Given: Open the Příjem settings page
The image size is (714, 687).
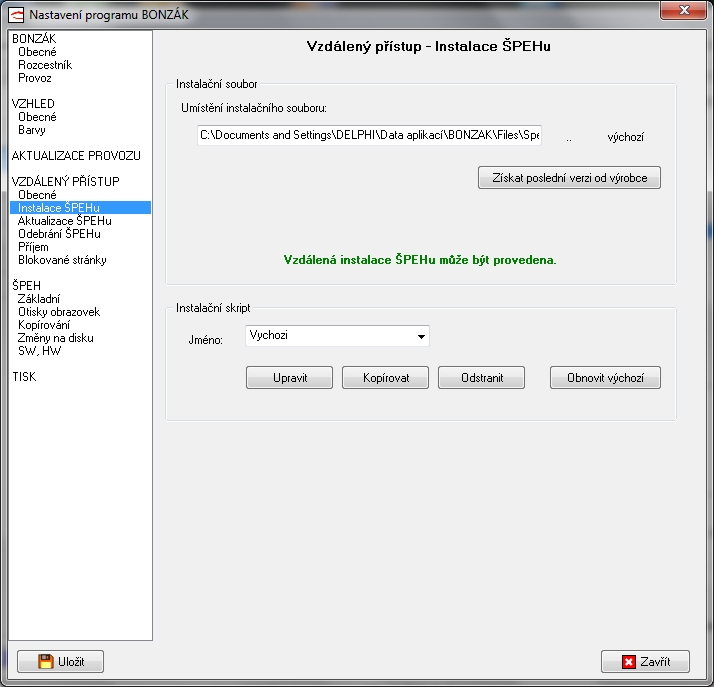Looking at the screenshot, I should pos(33,247).
